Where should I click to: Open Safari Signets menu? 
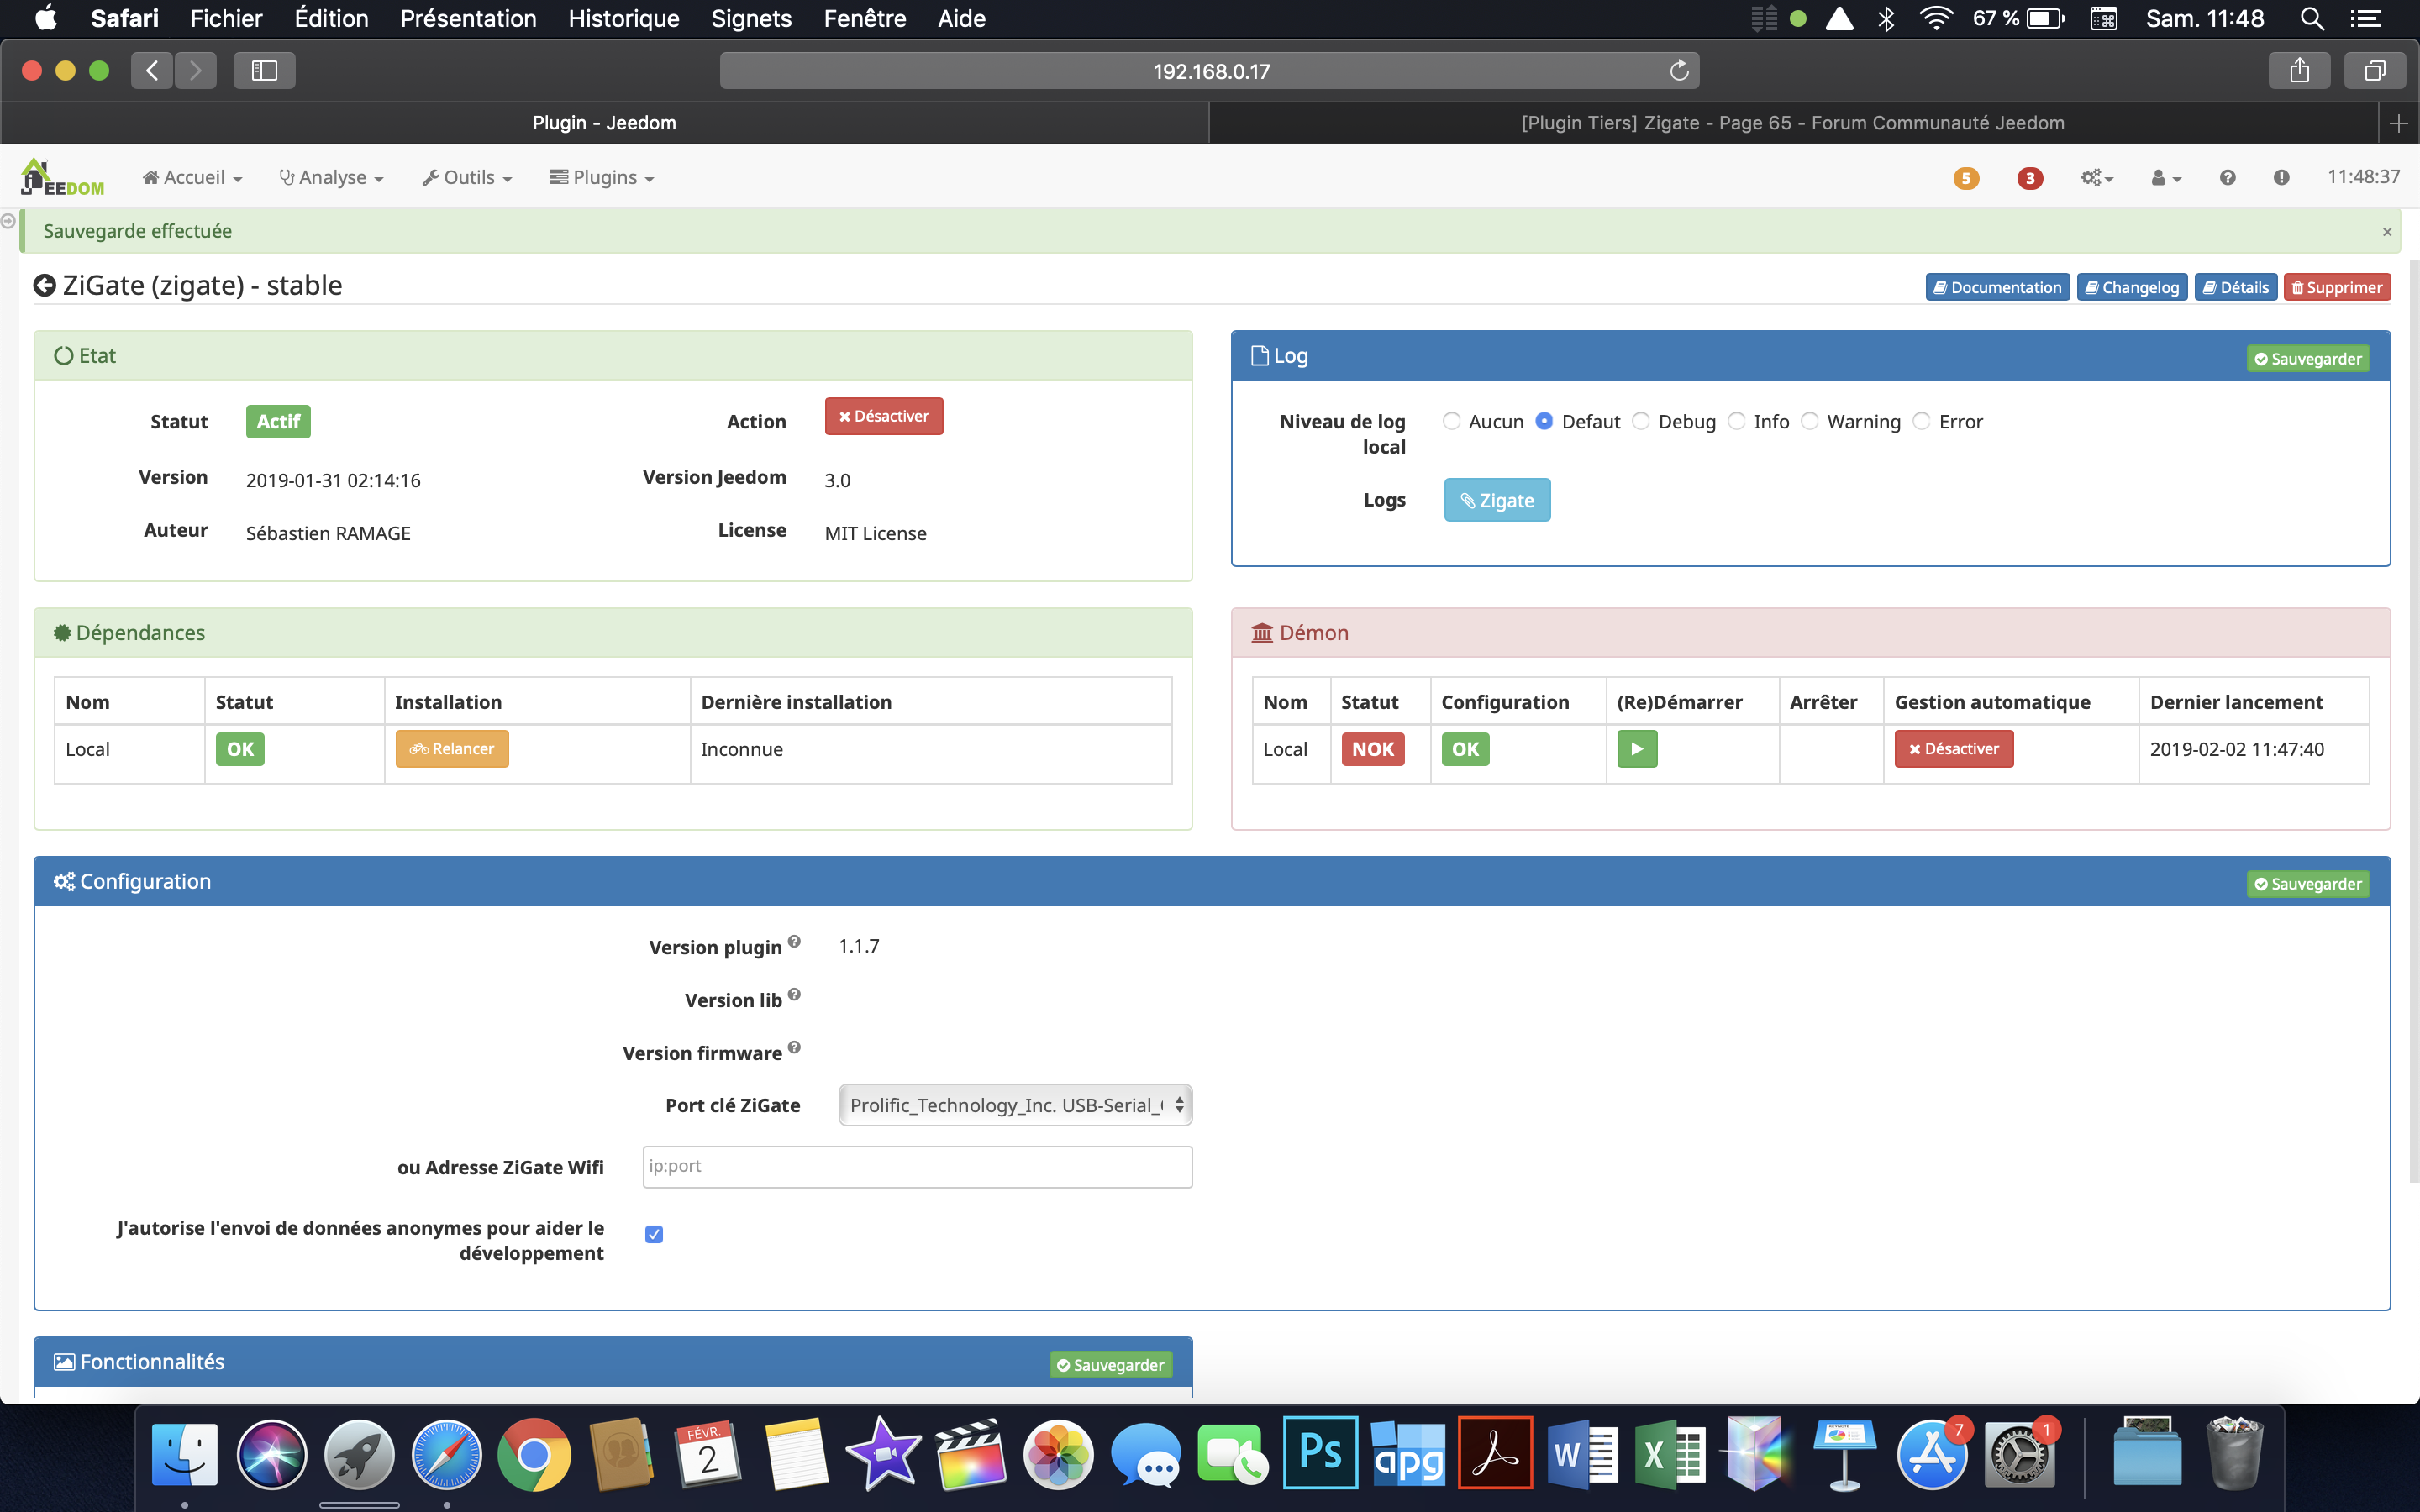pyautogui.click(x=751, y=18)
